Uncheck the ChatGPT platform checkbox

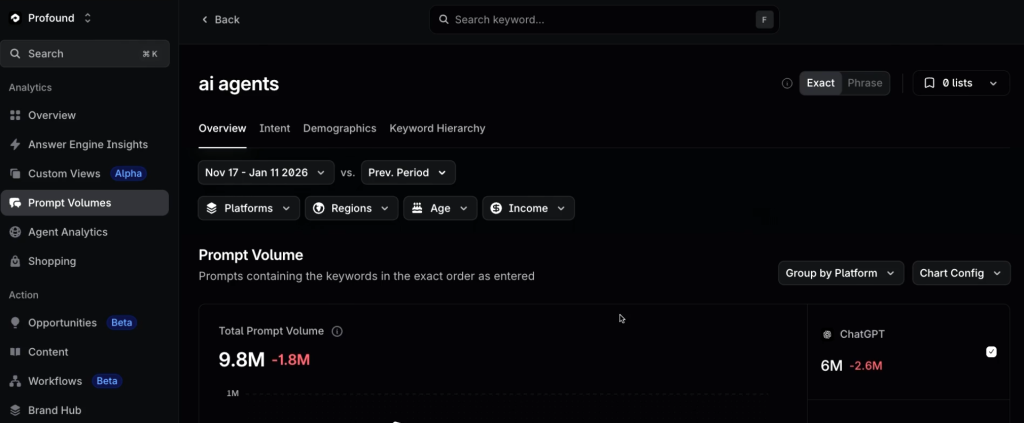pos(991,352)
